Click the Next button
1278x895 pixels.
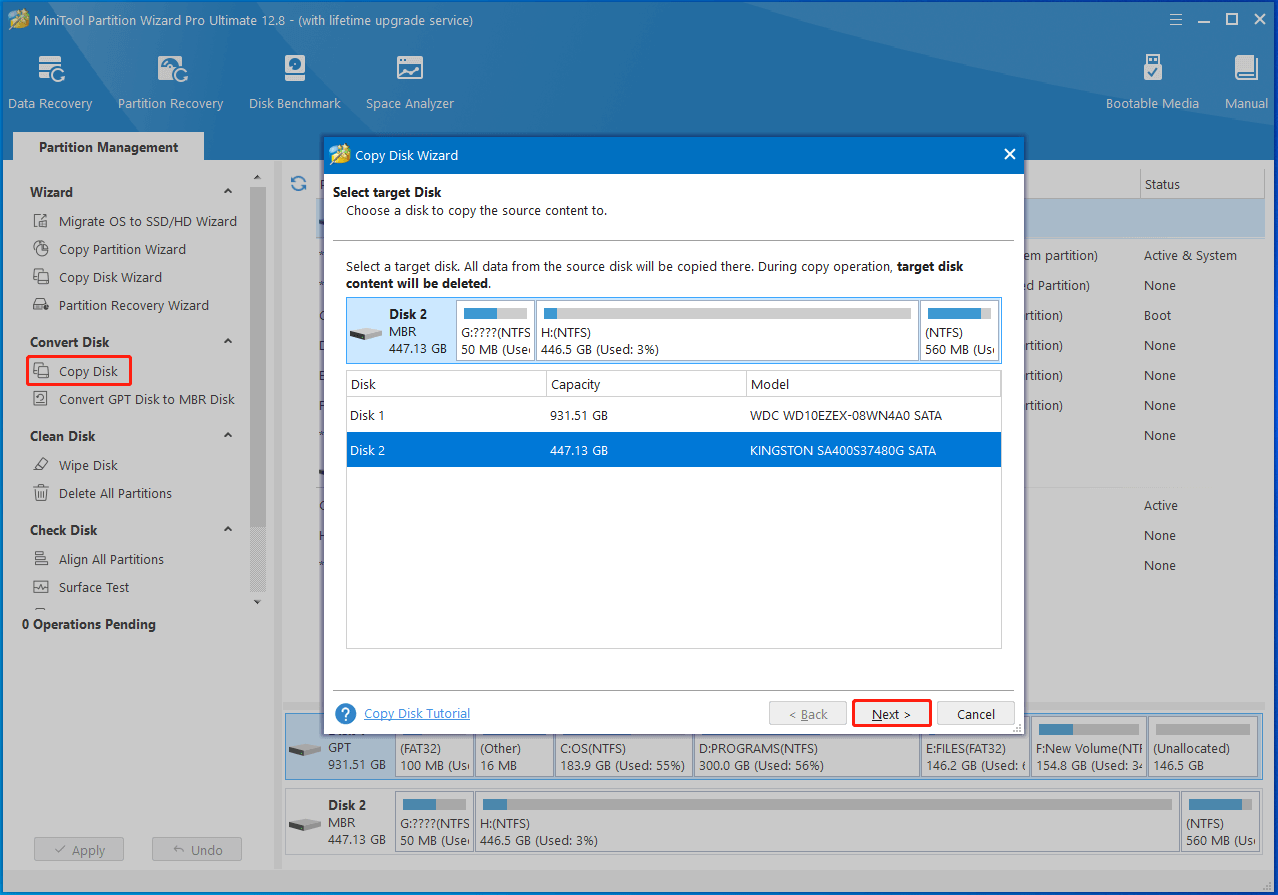pos(891,714)
